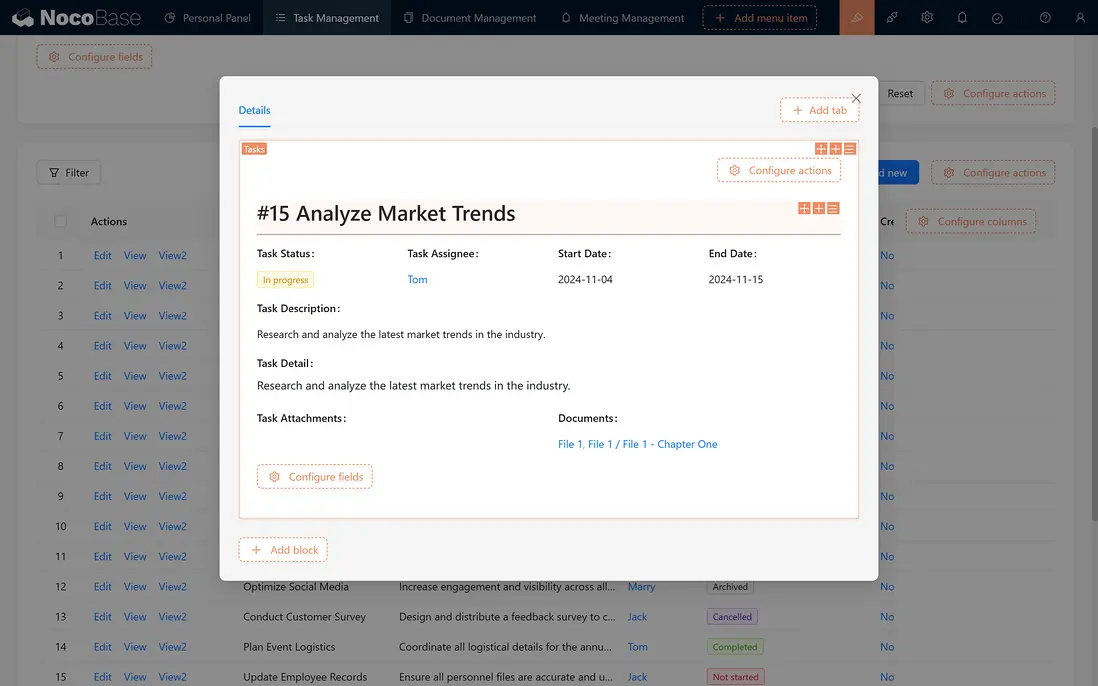Click the Meeting Management bell icon
Viewport: 1098px width, 686px height.
566,18
